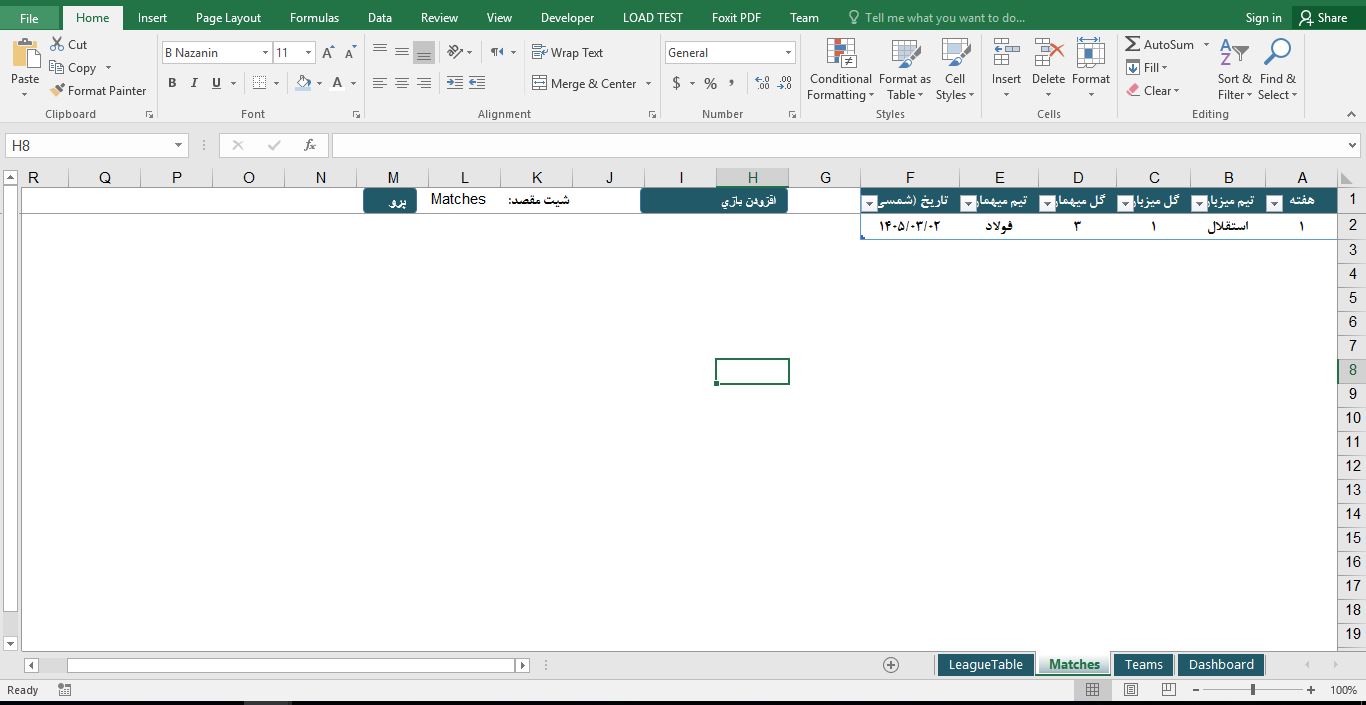Toggle Italic formatting
The width and height of the screenshot is (1366, 705).
194,83
